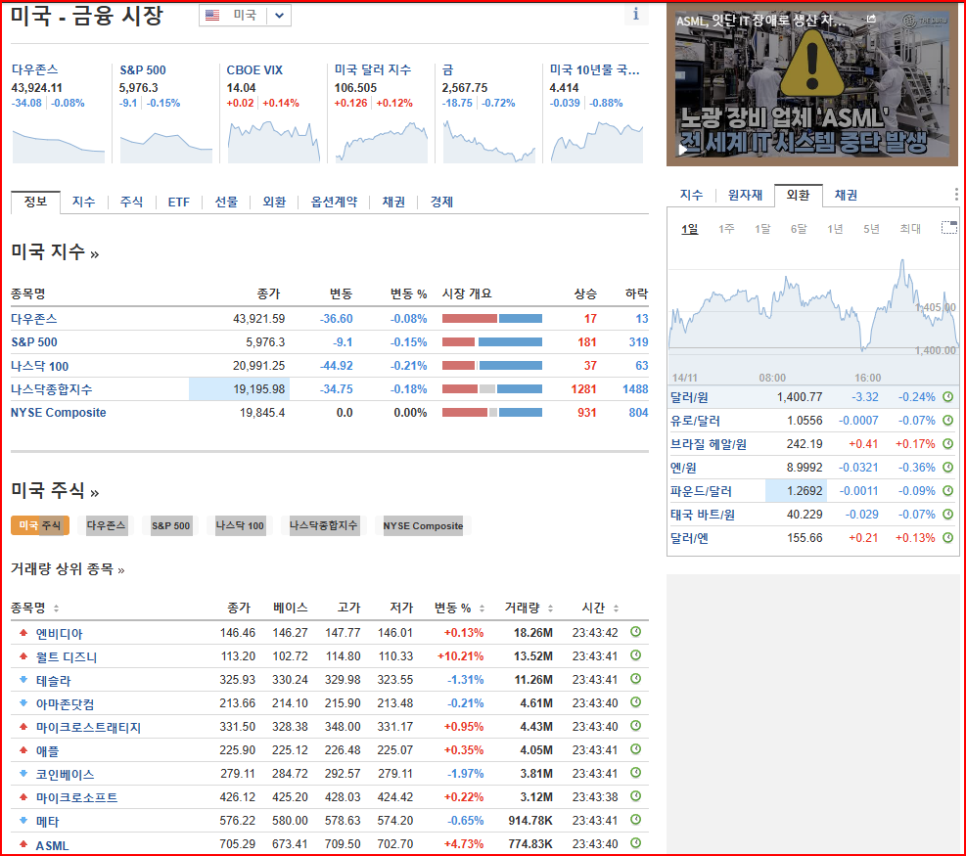The image size is (966, 856).
Task: Open the three-dot menu beside sidebar tabs
Action: (953, 194)
